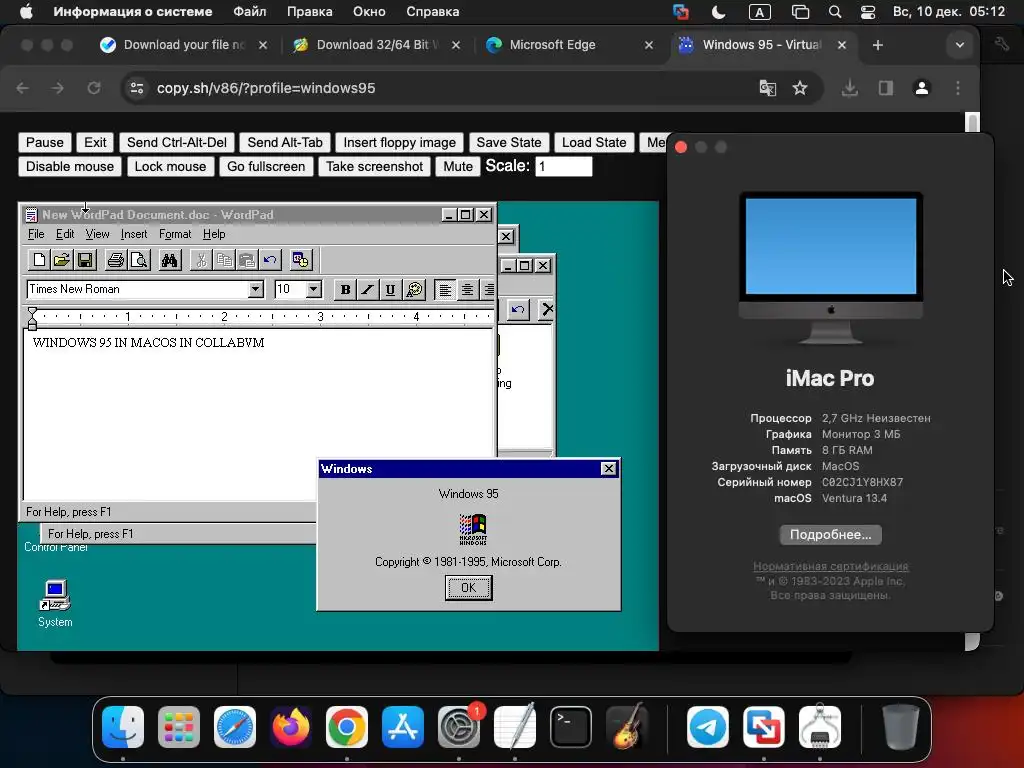
Task: Toggle Bold formatting in WordPad
Action: 345,289
